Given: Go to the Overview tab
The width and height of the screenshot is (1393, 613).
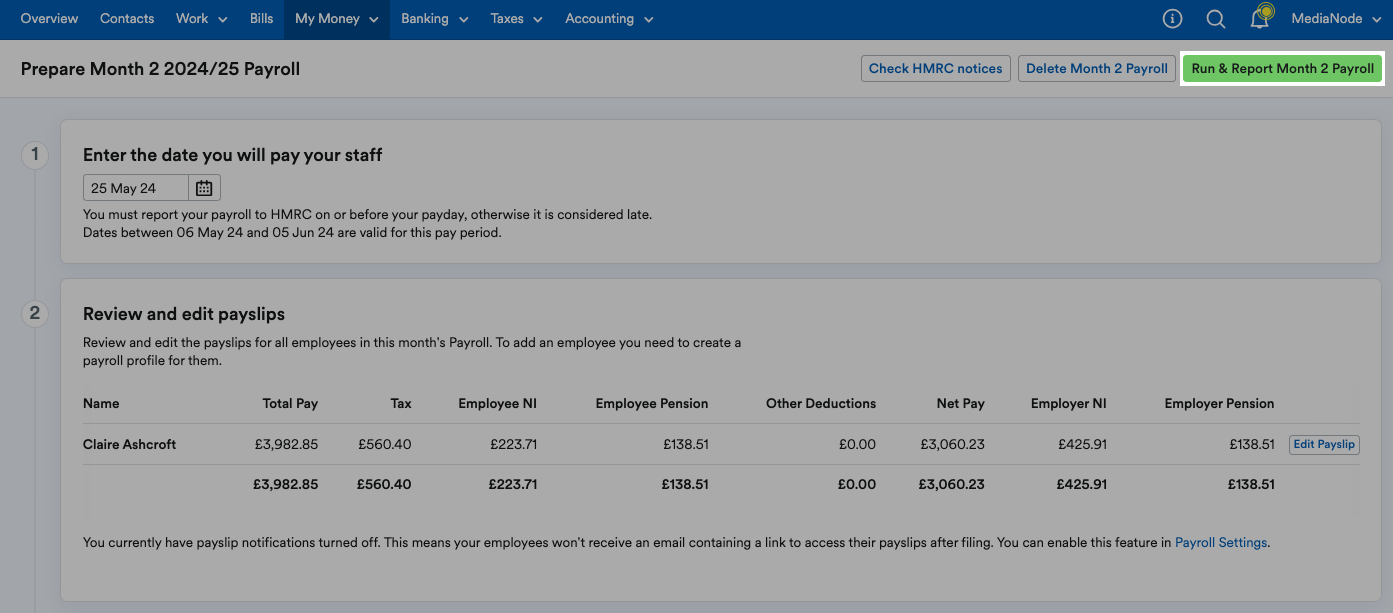Looking at the screenshot, I should pyautogui.click(x=49, y=19).
